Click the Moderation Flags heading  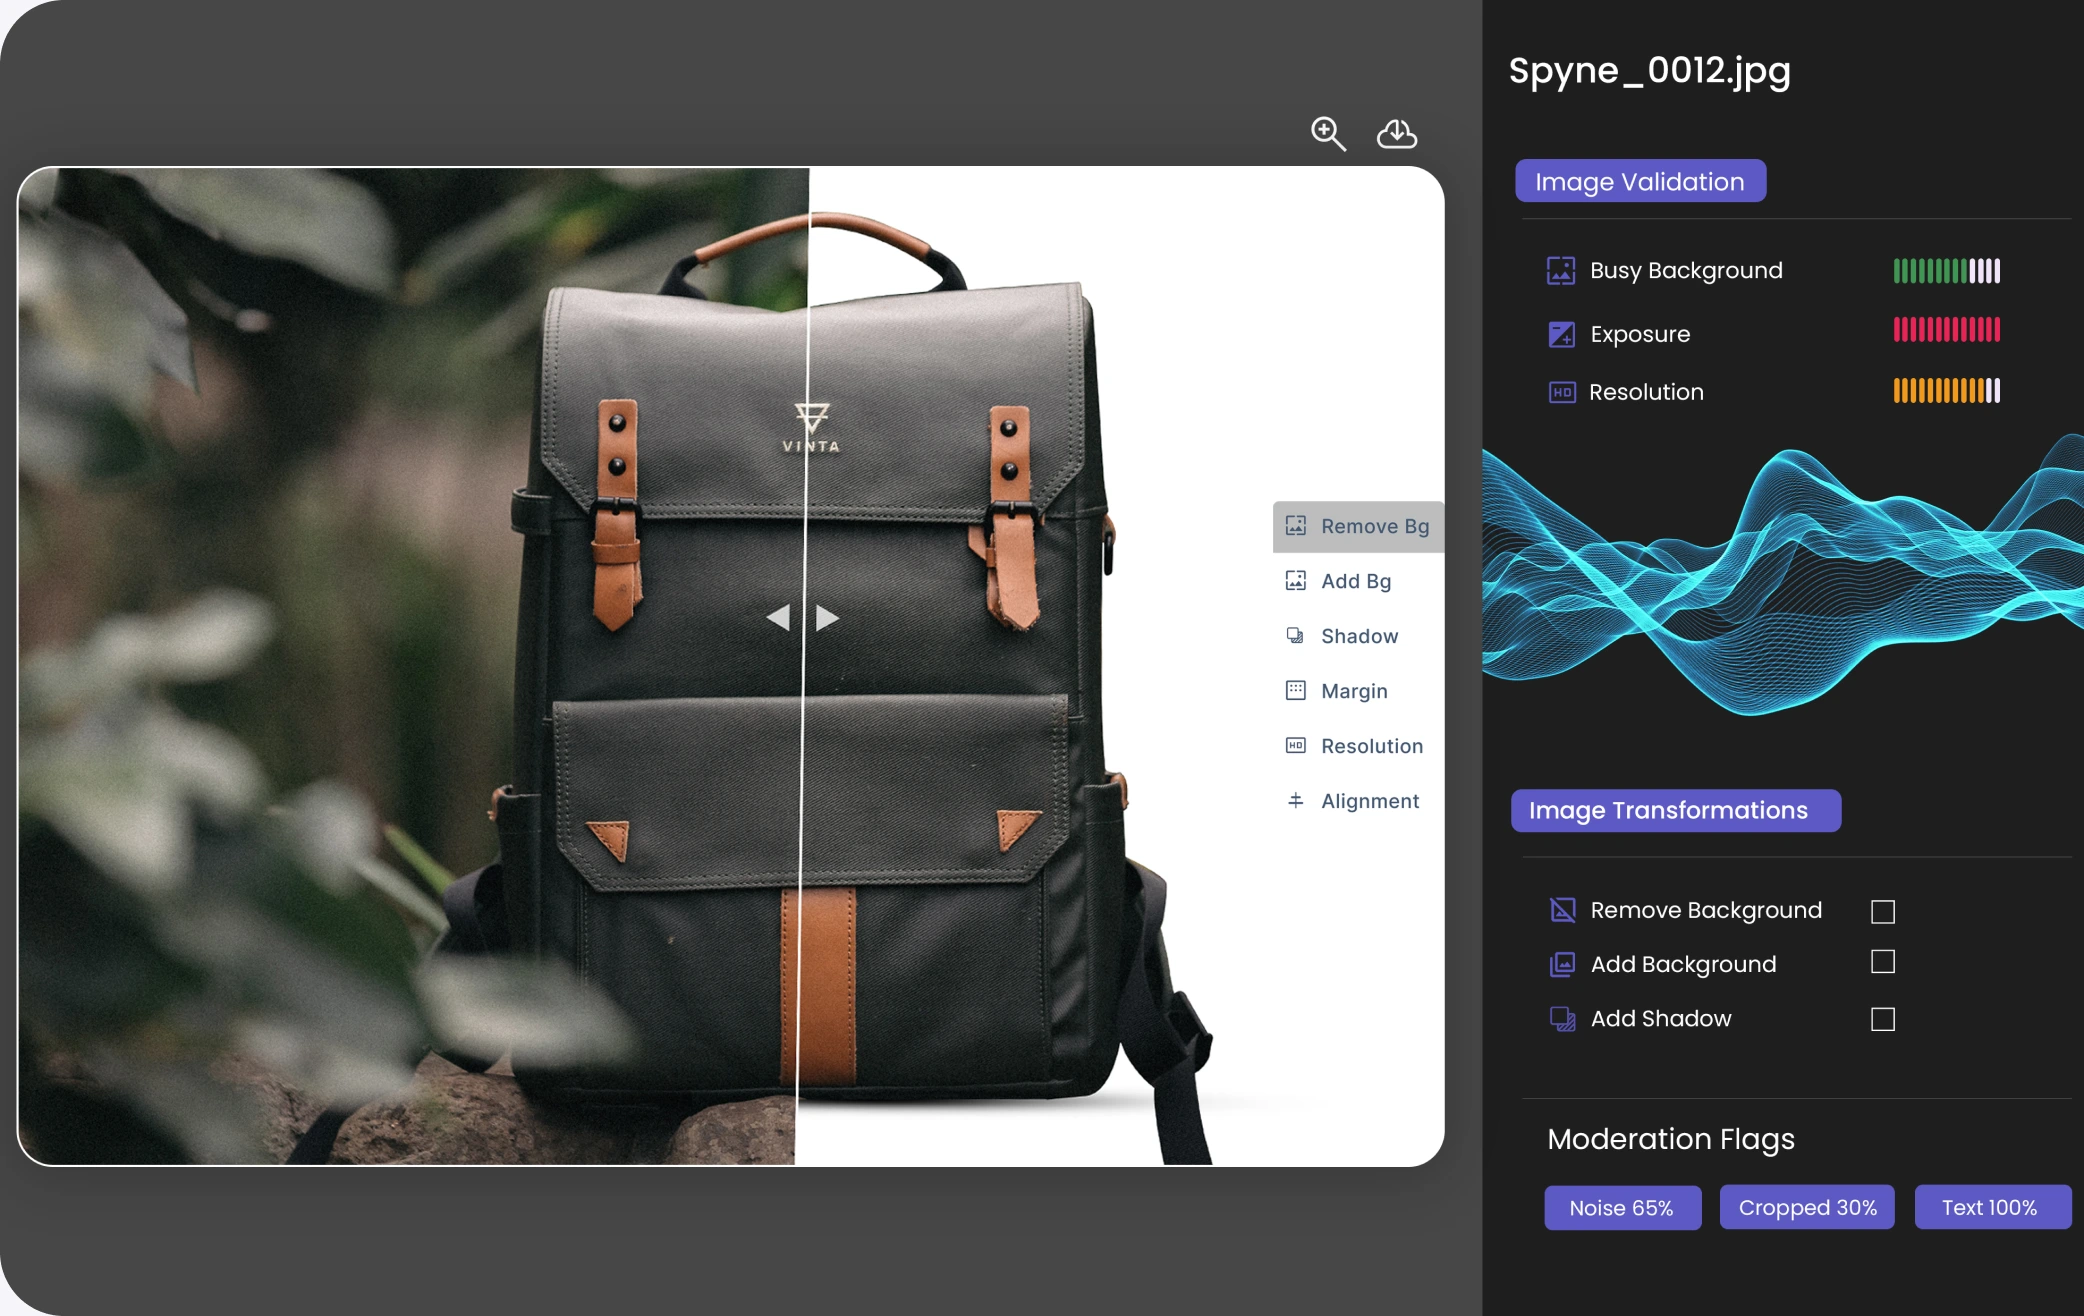click(1671, 1139)
